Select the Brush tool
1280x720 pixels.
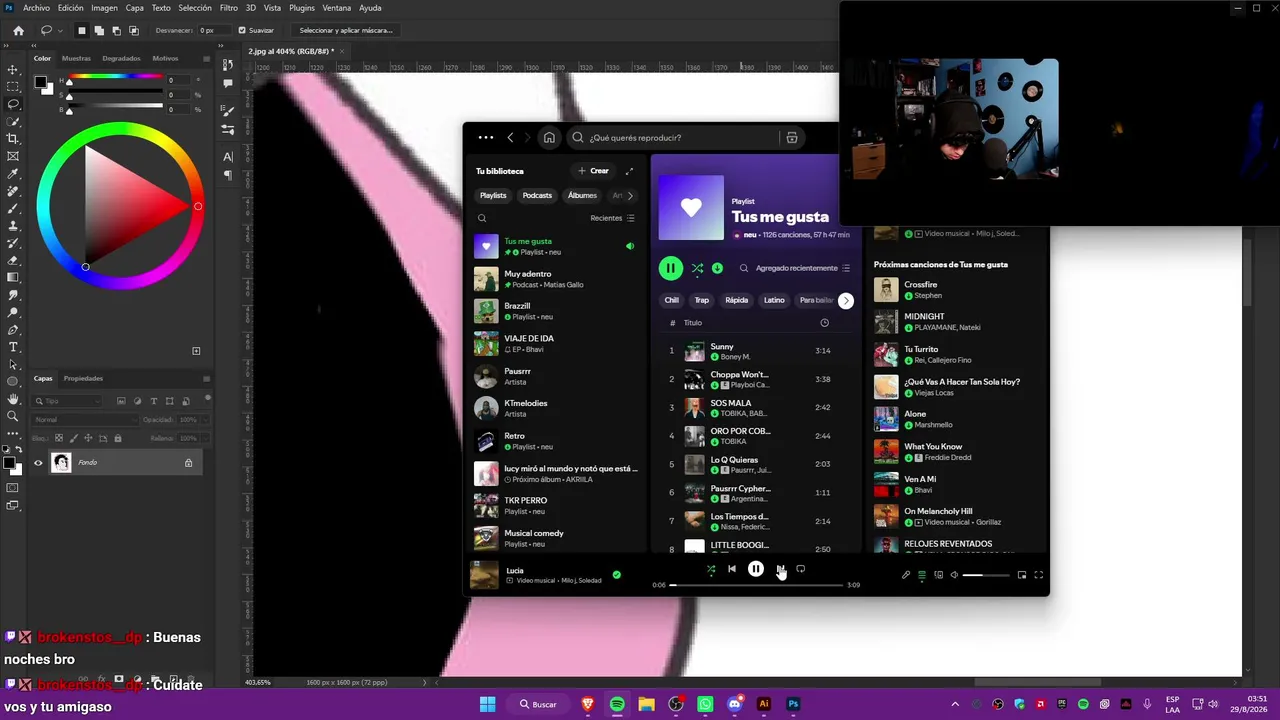tap(13, 208)
